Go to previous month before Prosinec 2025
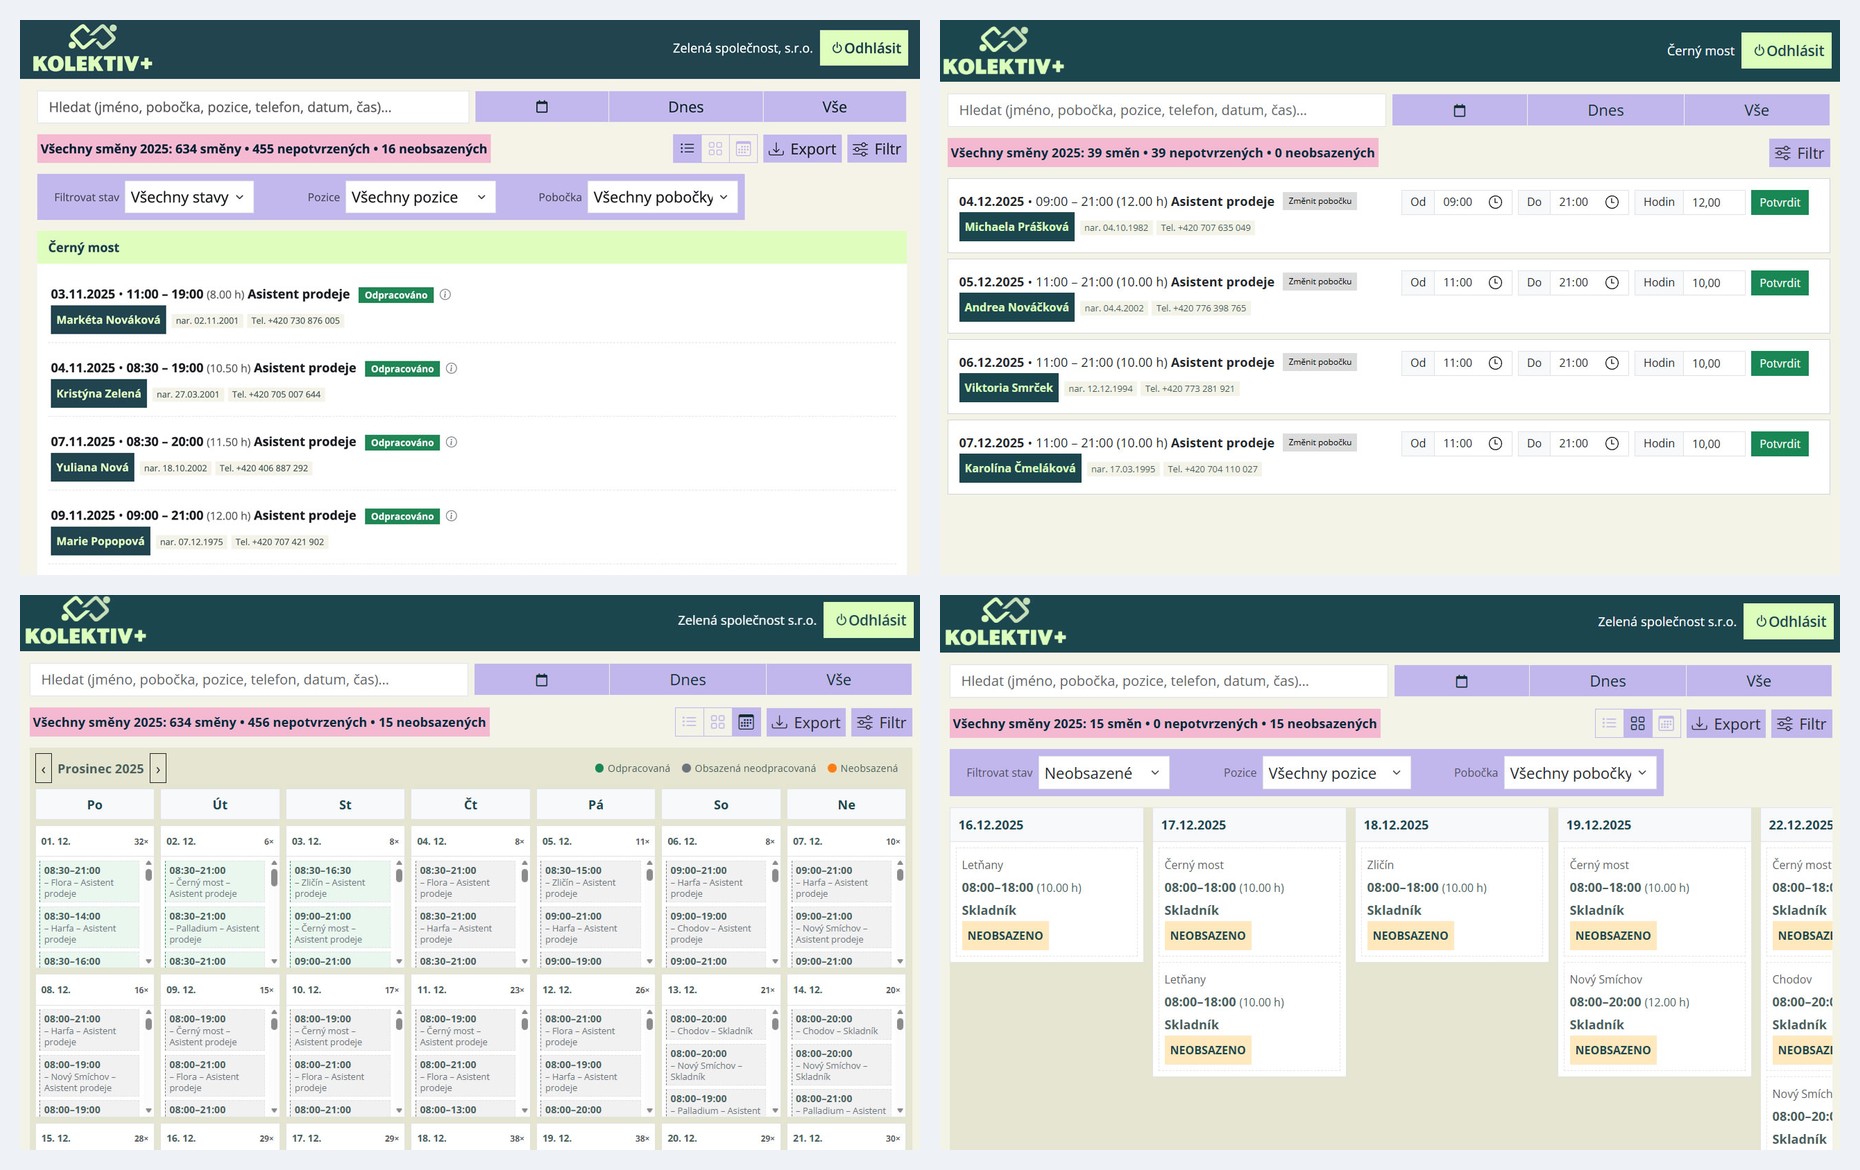 tap(43, 769)
